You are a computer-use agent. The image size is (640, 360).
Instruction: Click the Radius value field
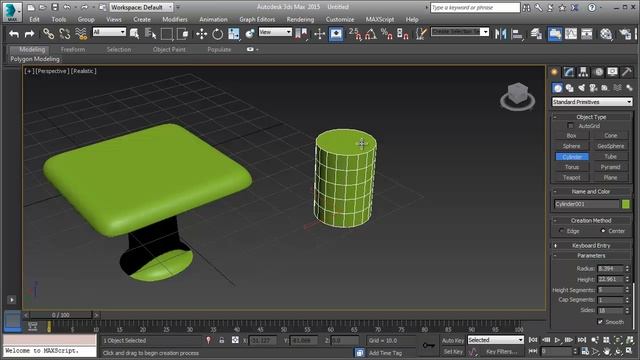click(x=610, y=269)
